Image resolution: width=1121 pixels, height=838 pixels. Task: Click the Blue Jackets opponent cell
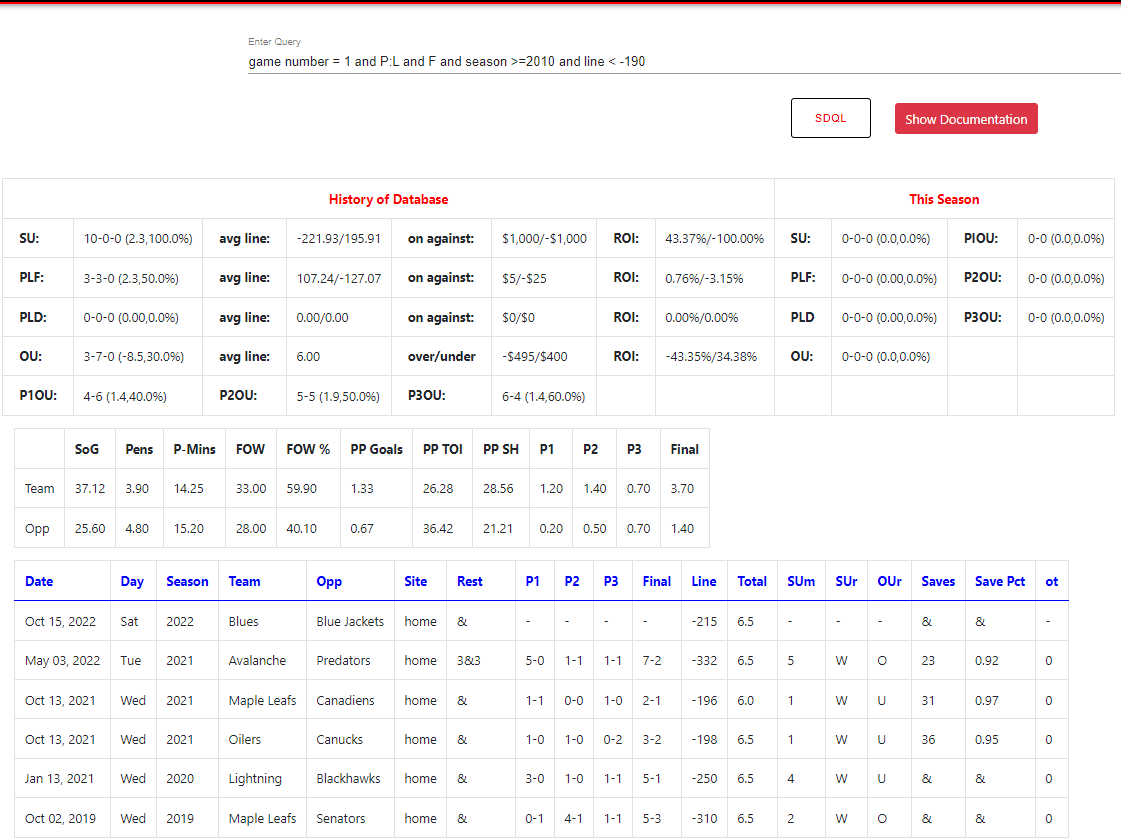coord(350,621)
